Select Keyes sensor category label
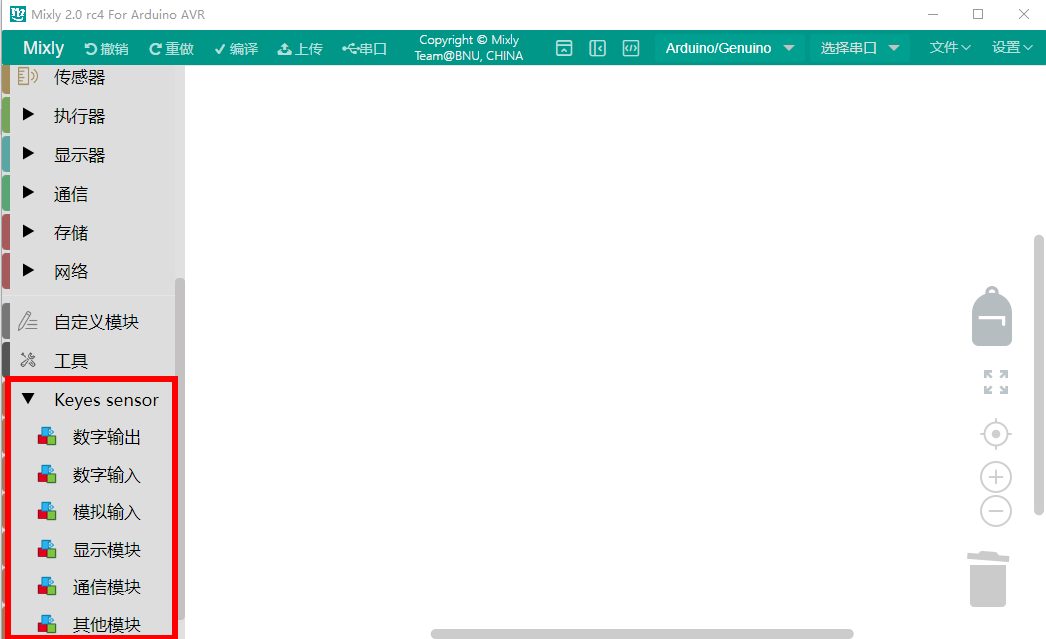This screenshot has width=1046, height=639. (107, 400)
